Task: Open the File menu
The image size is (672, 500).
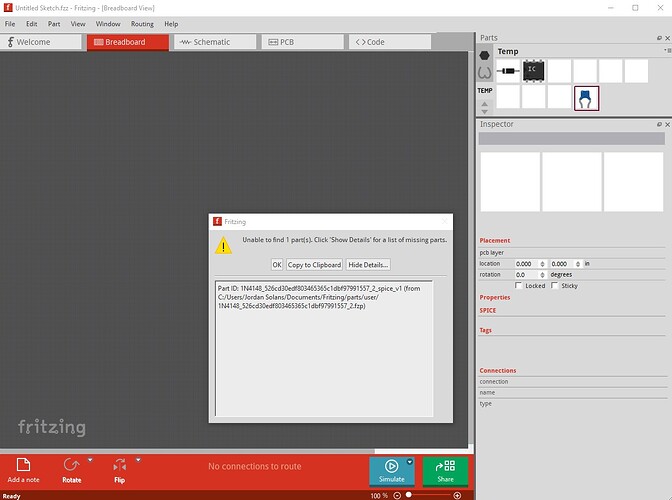Action: 10,24
